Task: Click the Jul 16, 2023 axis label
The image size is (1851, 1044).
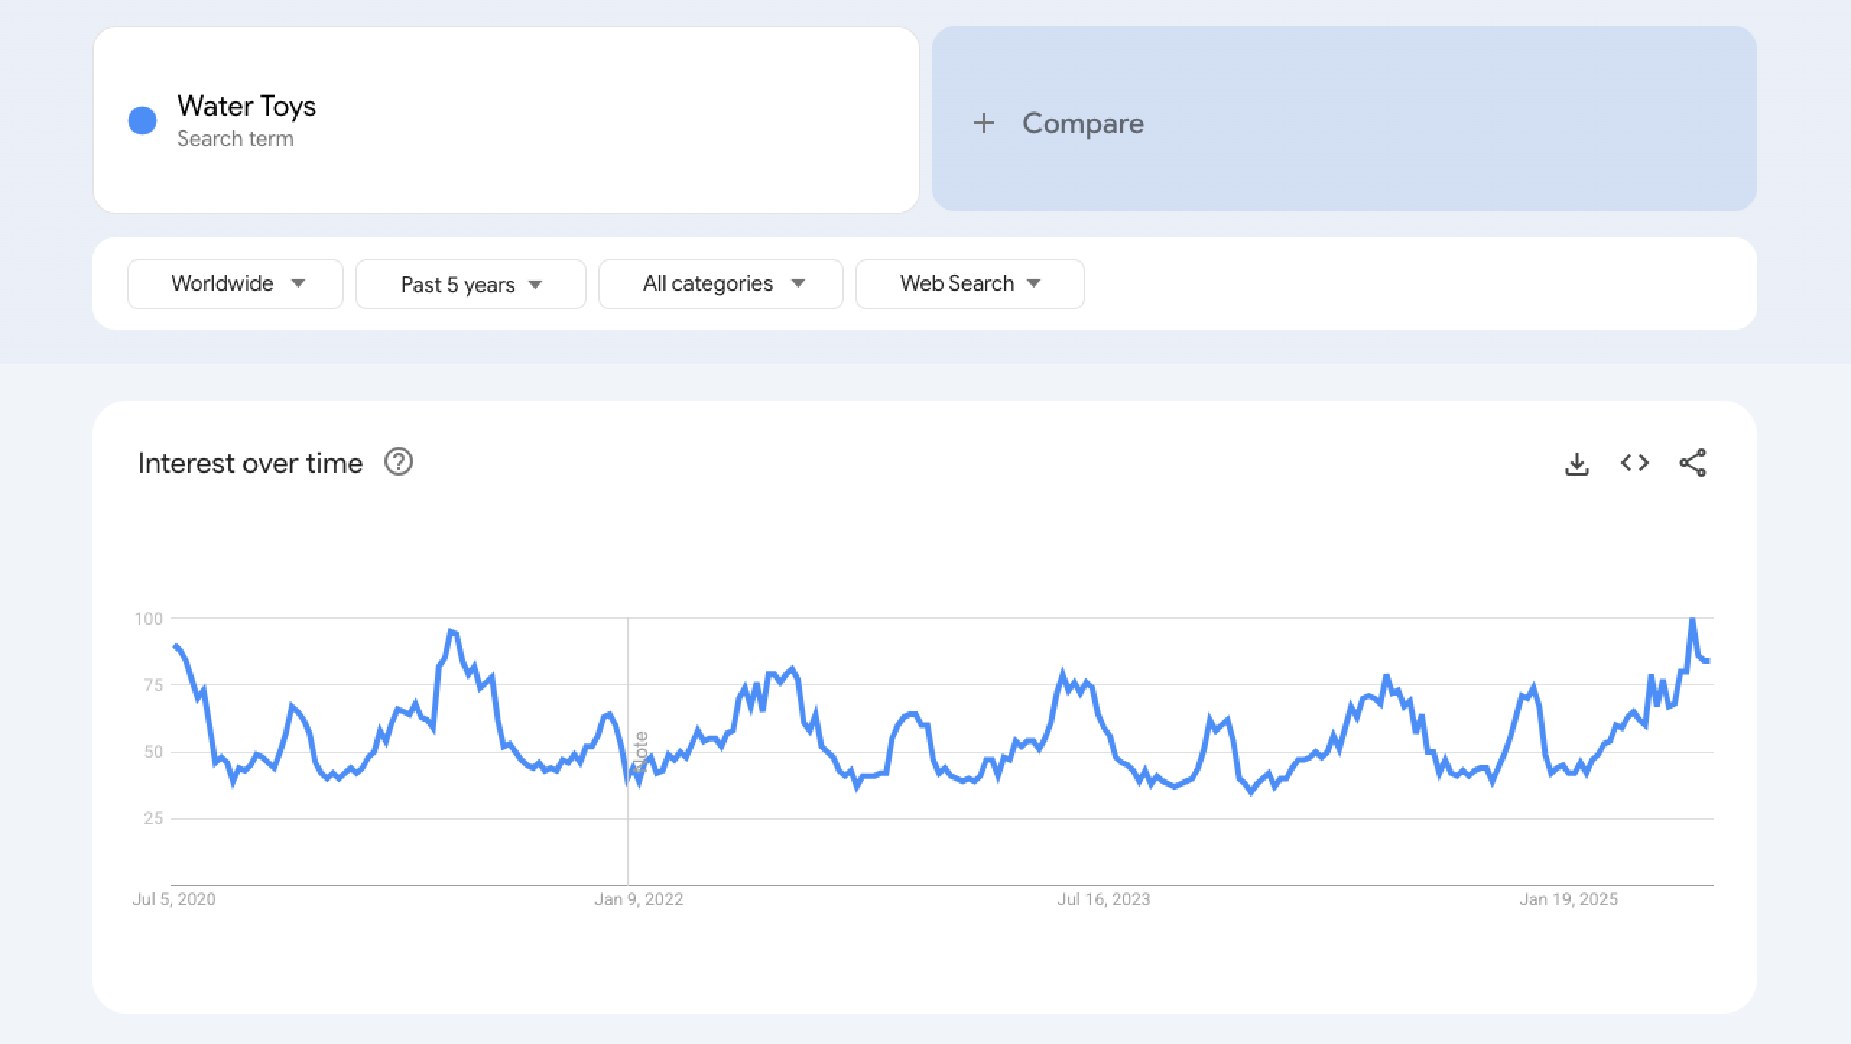Action: pyautogui.click(x=1104, y=899)
